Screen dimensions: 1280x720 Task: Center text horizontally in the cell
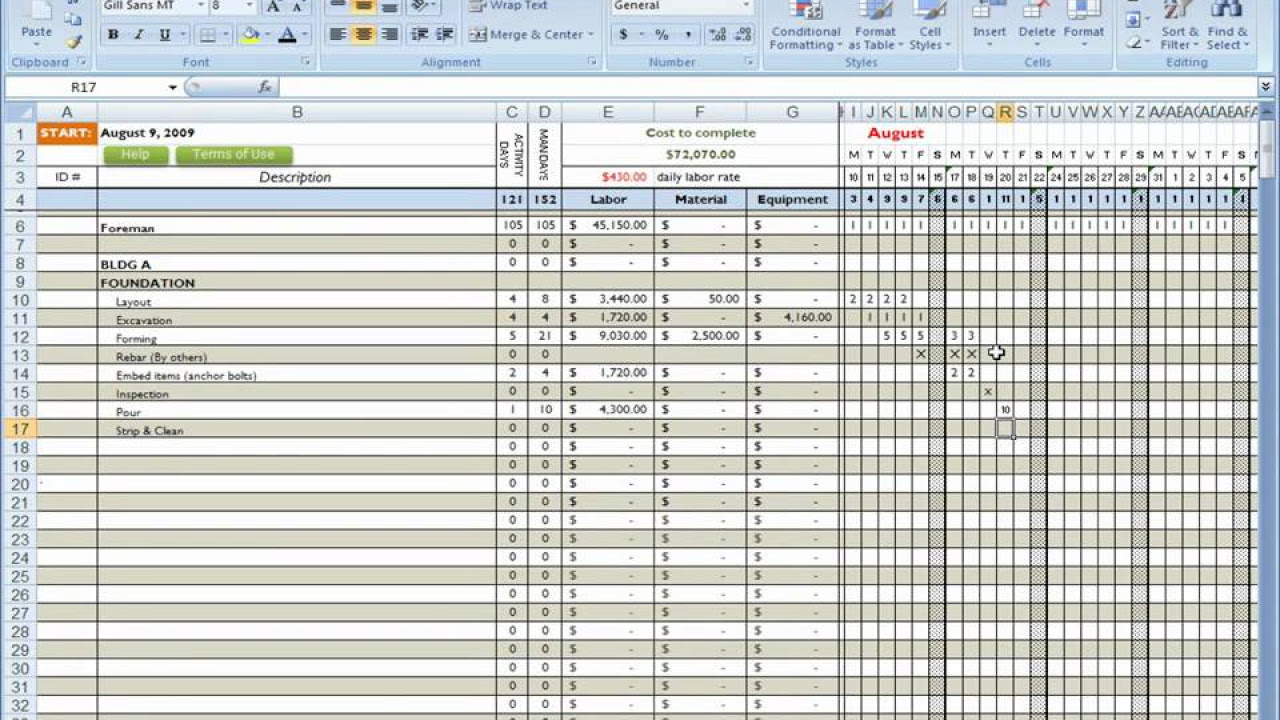363,35
